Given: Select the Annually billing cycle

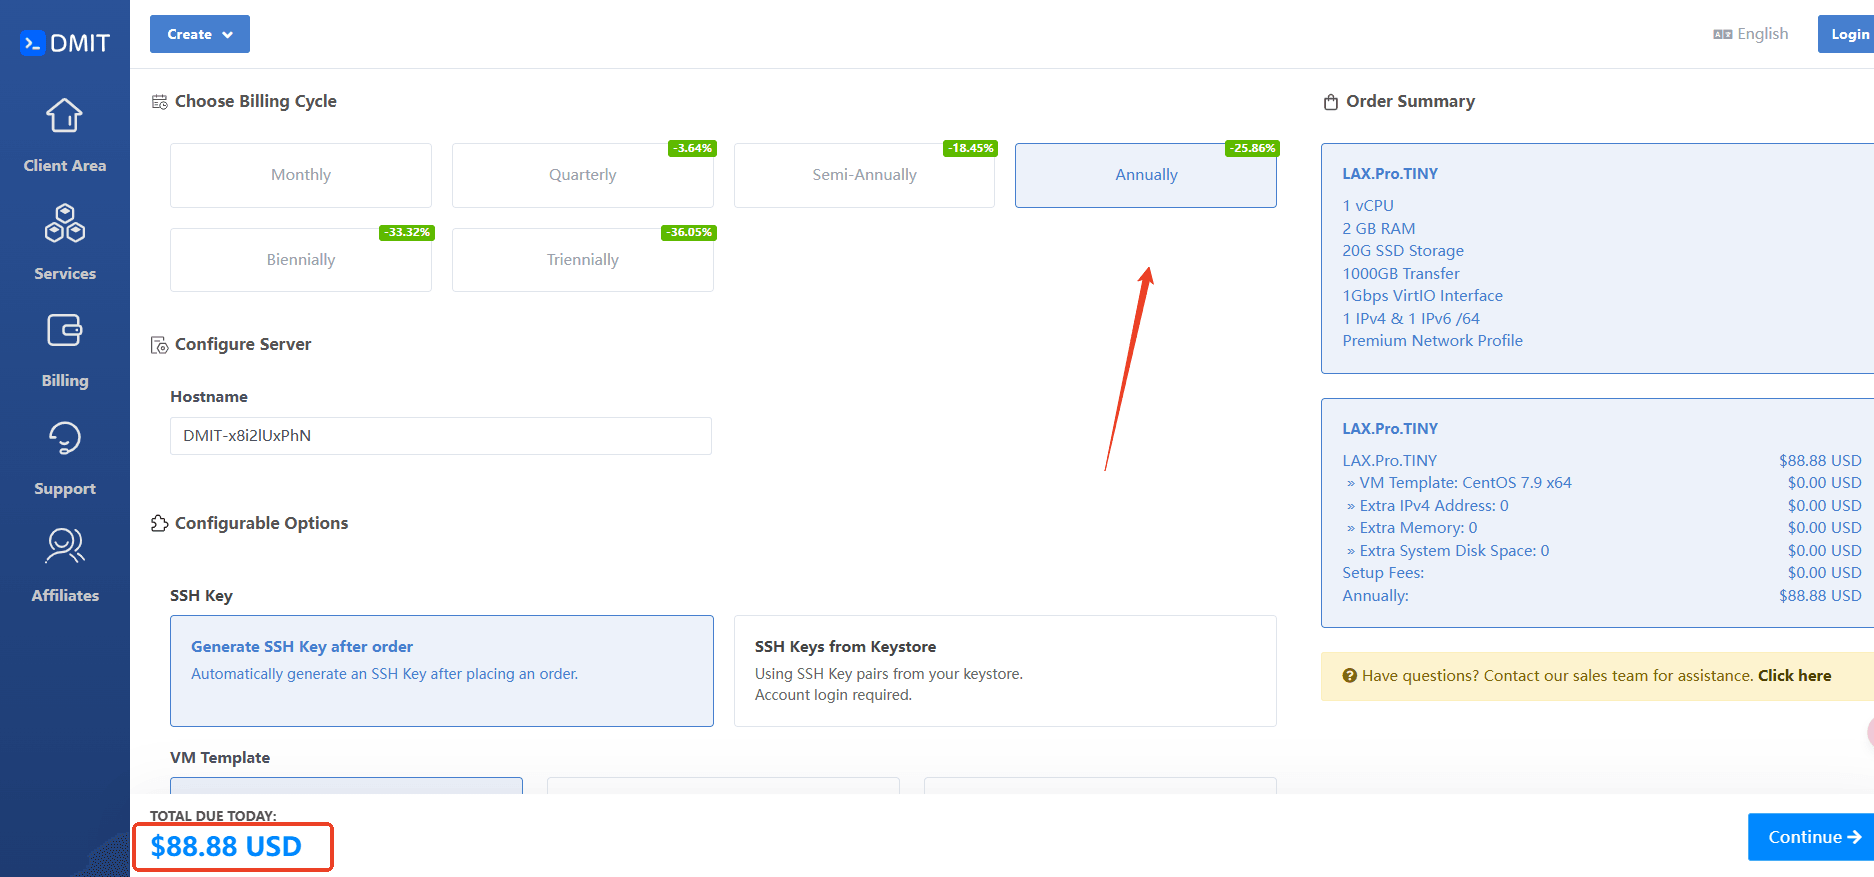Looking at the screenshot, I should click(1146, 175).
